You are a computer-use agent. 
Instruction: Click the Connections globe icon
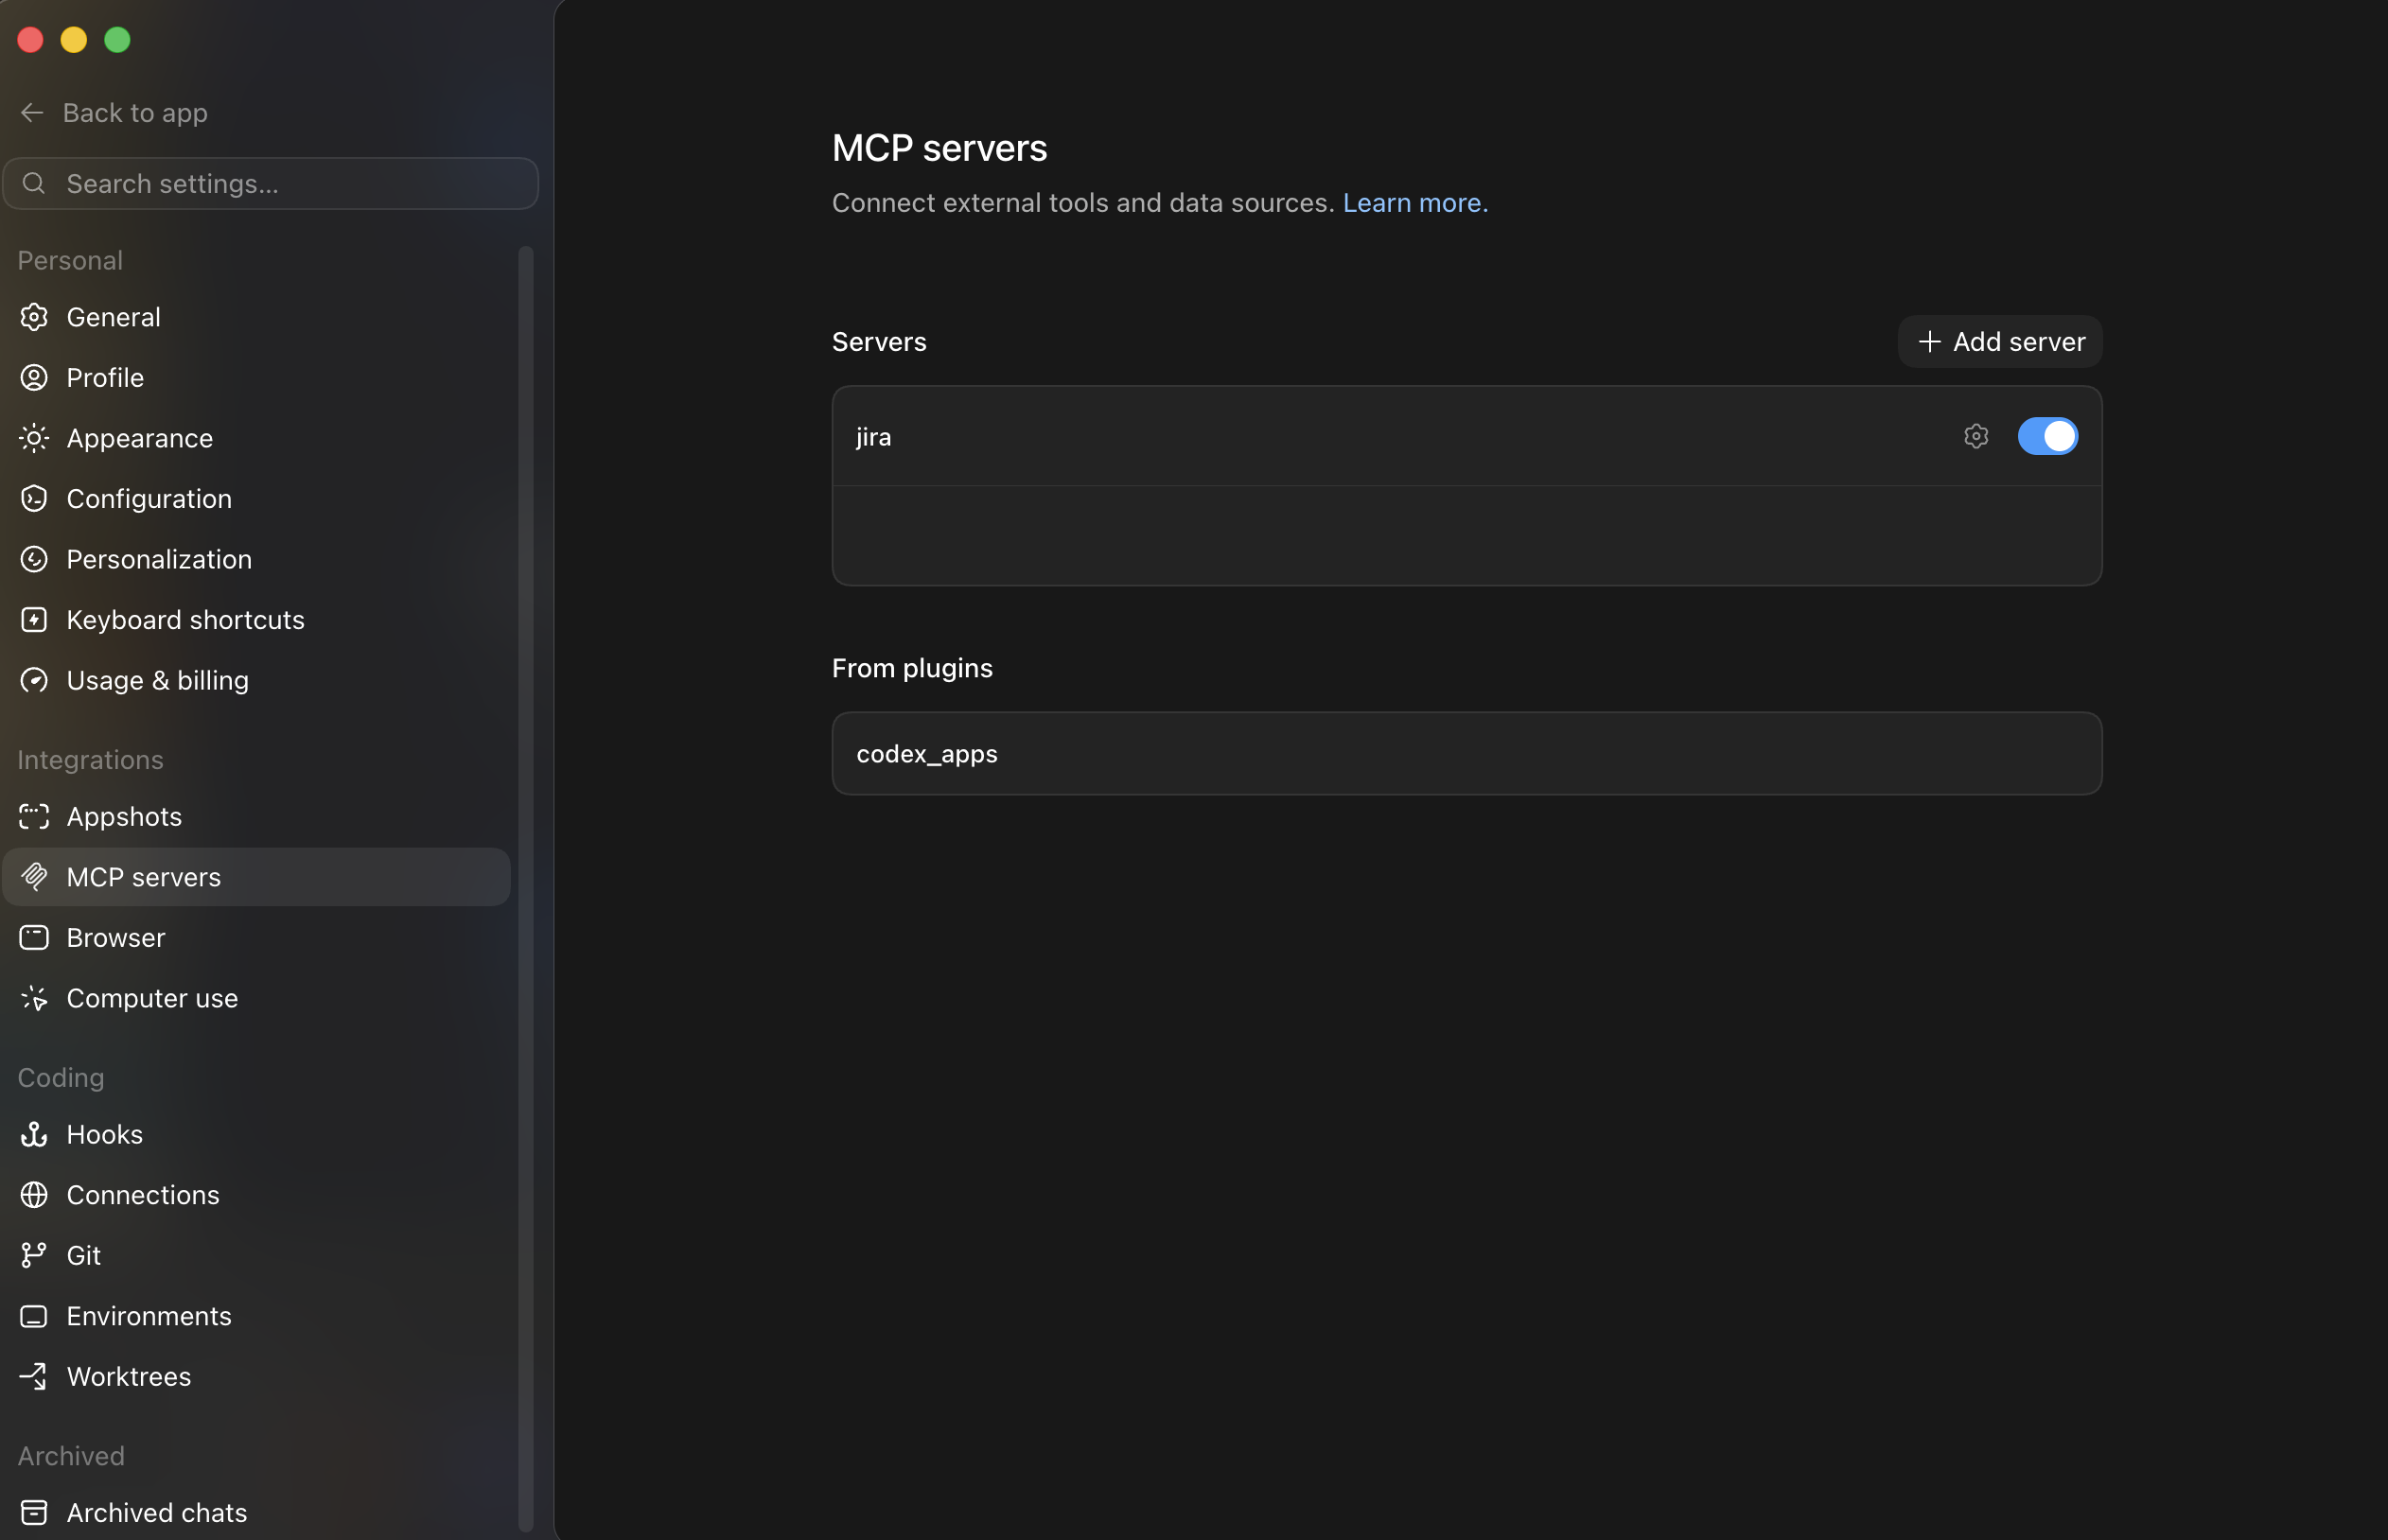(x=34, y=1195)
